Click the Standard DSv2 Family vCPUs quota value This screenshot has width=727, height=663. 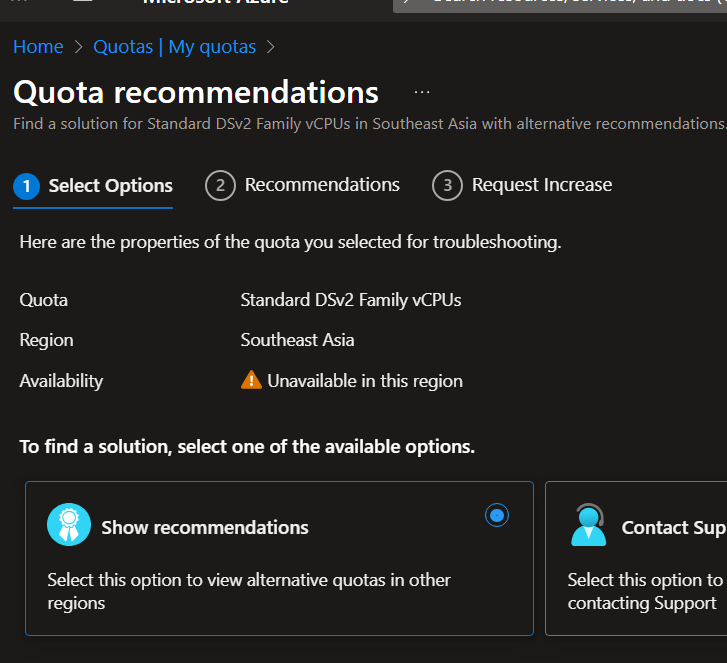coord(351,300)
